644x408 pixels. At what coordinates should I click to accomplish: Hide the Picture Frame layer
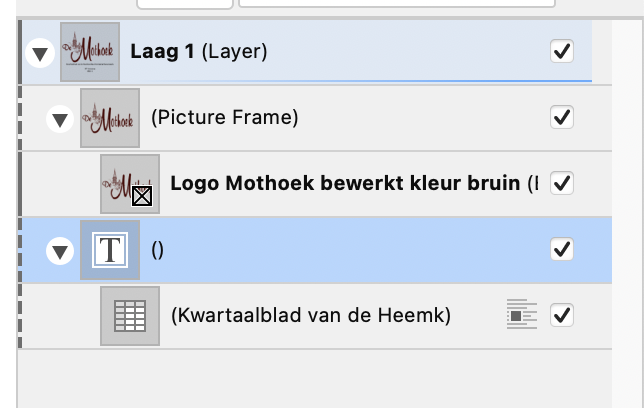click(562, 118)
